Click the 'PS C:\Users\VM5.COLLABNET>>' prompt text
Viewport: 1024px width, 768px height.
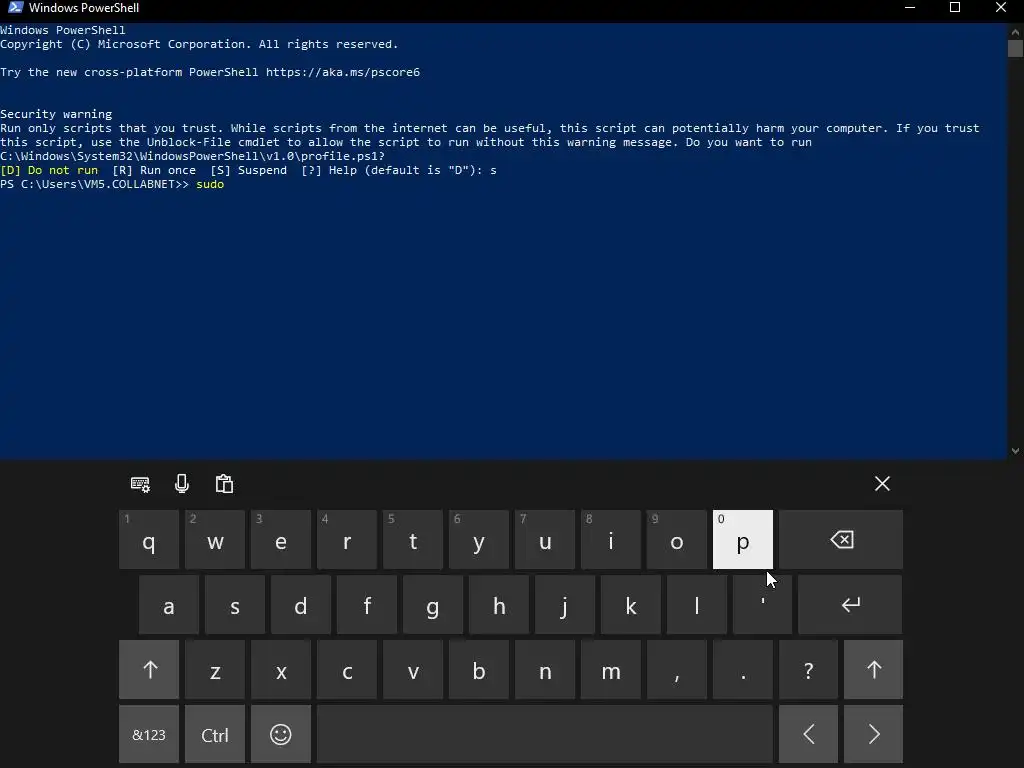pos(95,184)
